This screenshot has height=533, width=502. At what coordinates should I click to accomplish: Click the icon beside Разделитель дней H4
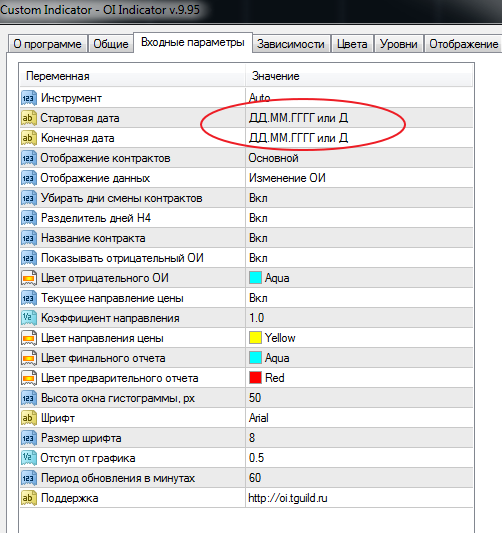coord(29,218)
